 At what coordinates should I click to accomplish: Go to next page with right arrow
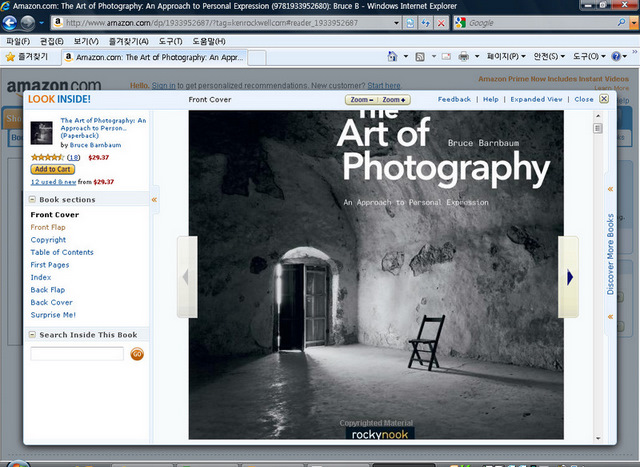point(569,277)
